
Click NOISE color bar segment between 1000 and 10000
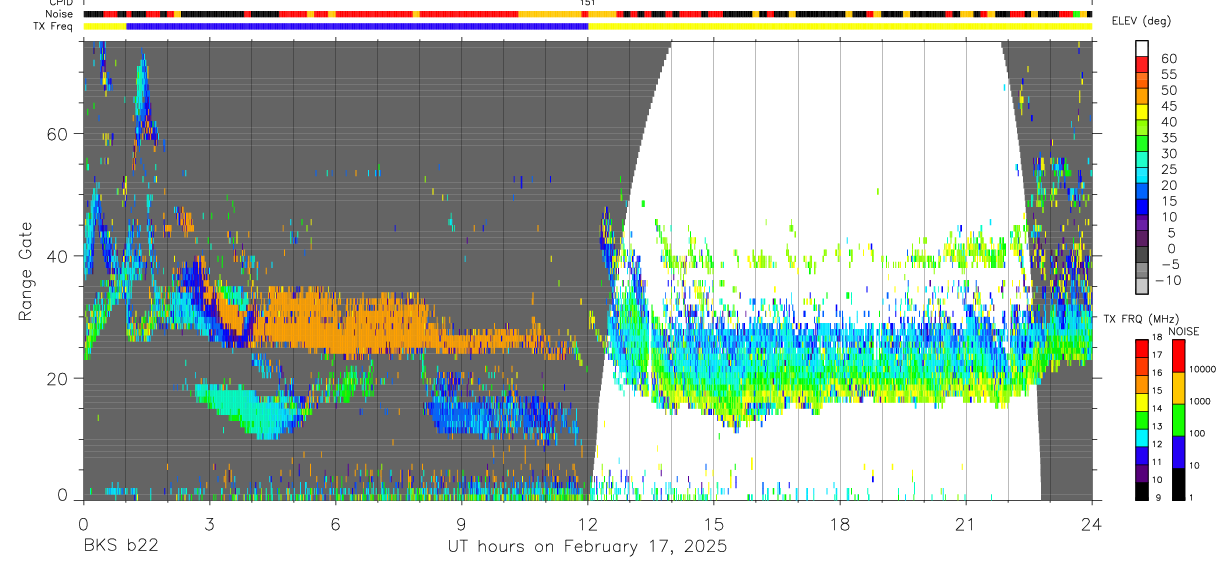pyautogui.click(x=1179, y=387)
